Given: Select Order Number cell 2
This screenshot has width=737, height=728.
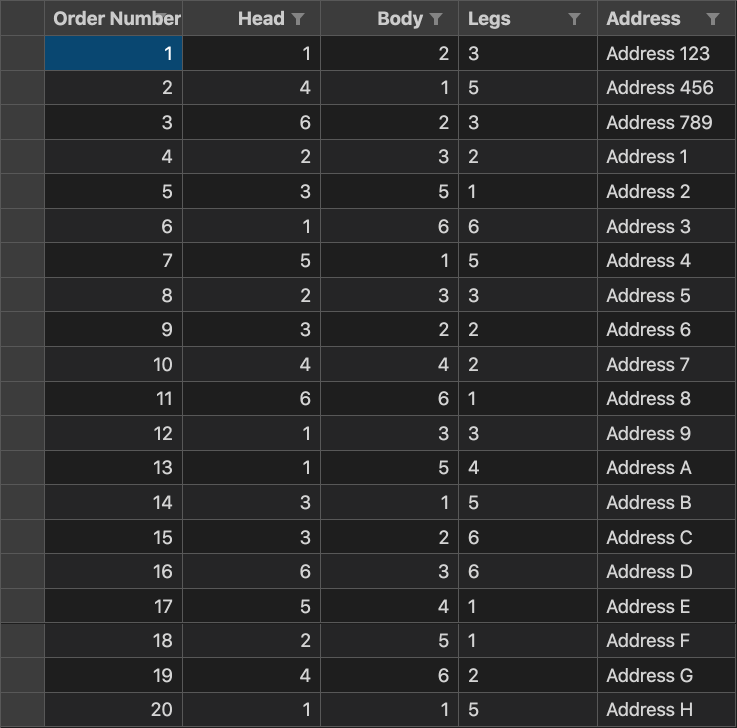Looking at the screenshot, I should coord(114,87).
